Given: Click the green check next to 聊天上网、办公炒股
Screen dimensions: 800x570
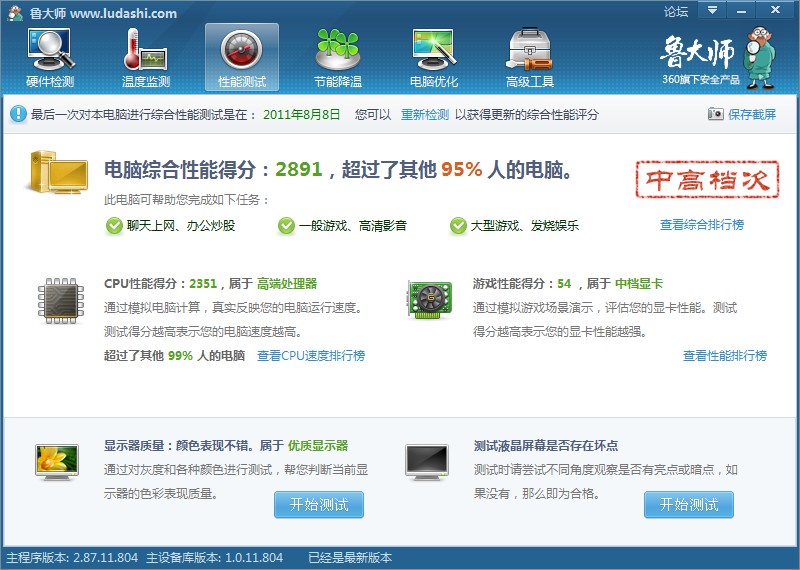Looking at the screenshot, I should [114, 226].
